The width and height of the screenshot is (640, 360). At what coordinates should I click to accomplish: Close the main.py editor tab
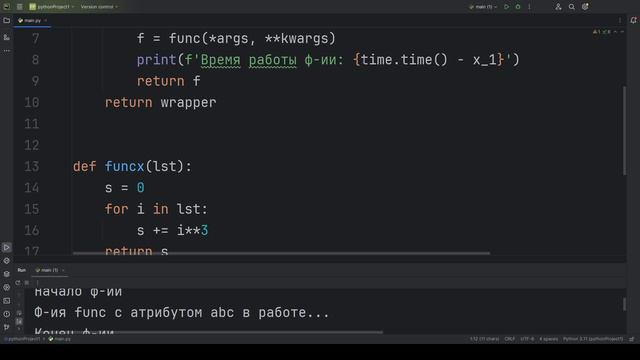45,20
